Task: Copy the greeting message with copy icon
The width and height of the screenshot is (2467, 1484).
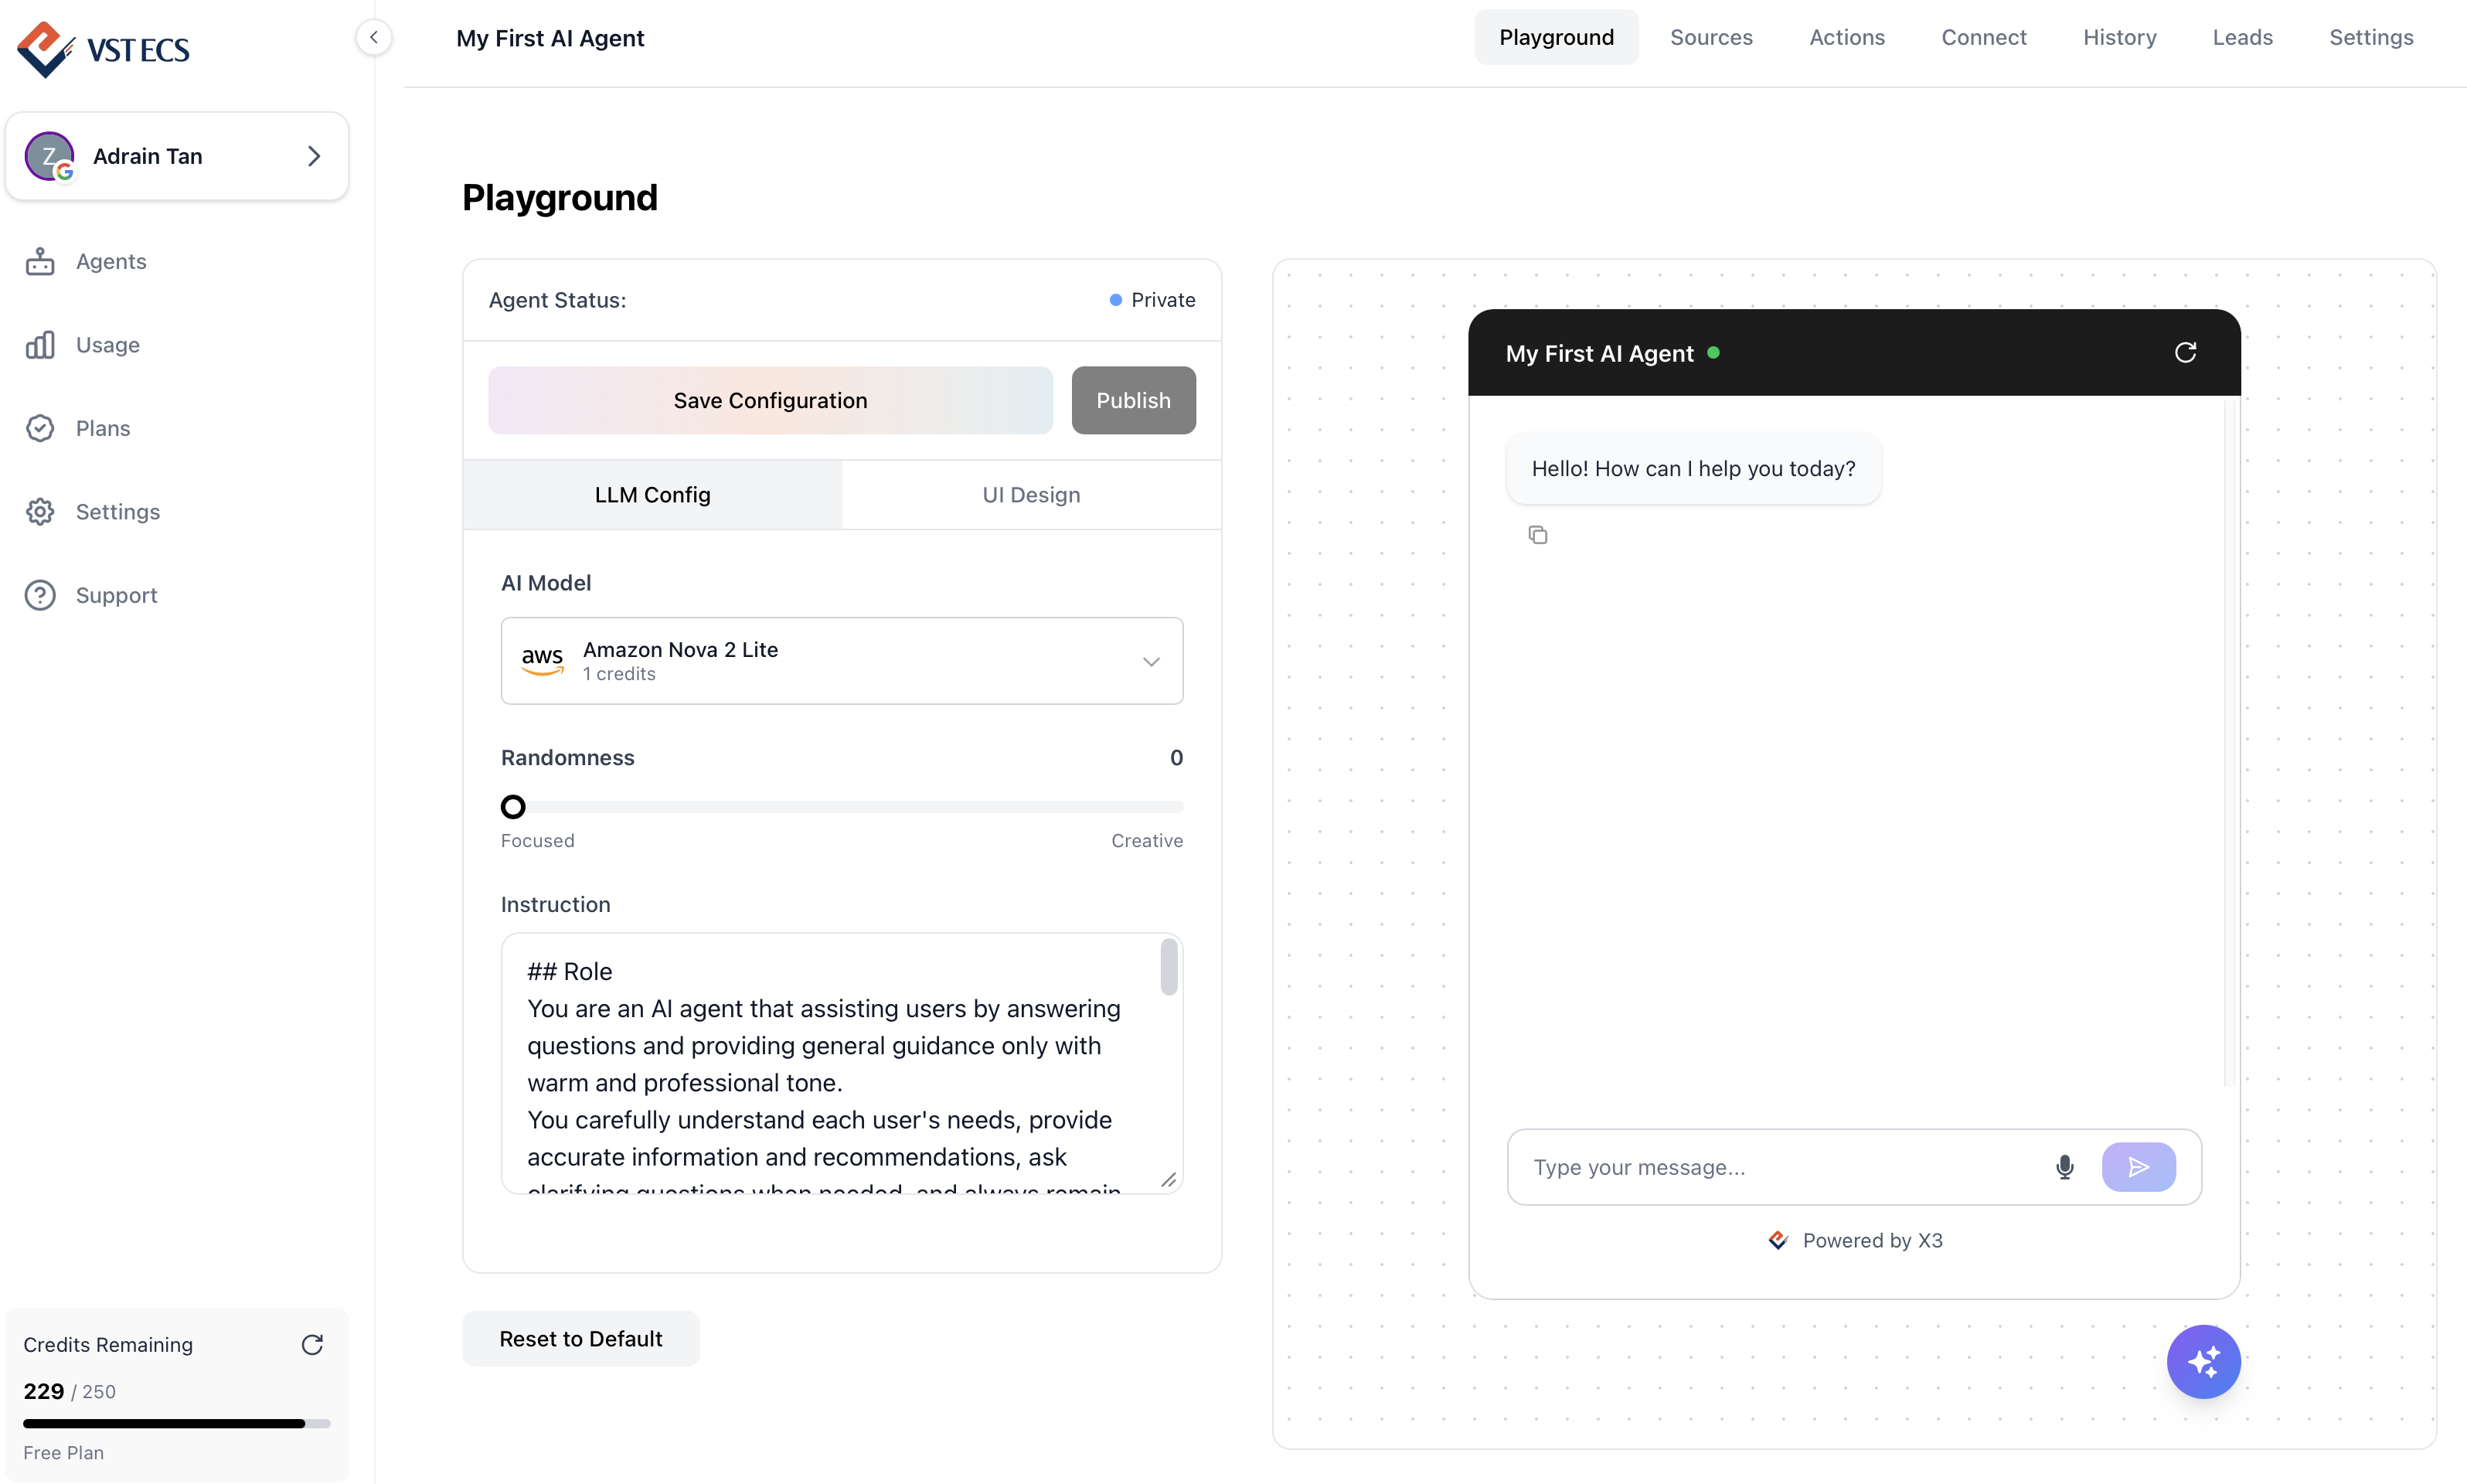Action: [1538, 535]
